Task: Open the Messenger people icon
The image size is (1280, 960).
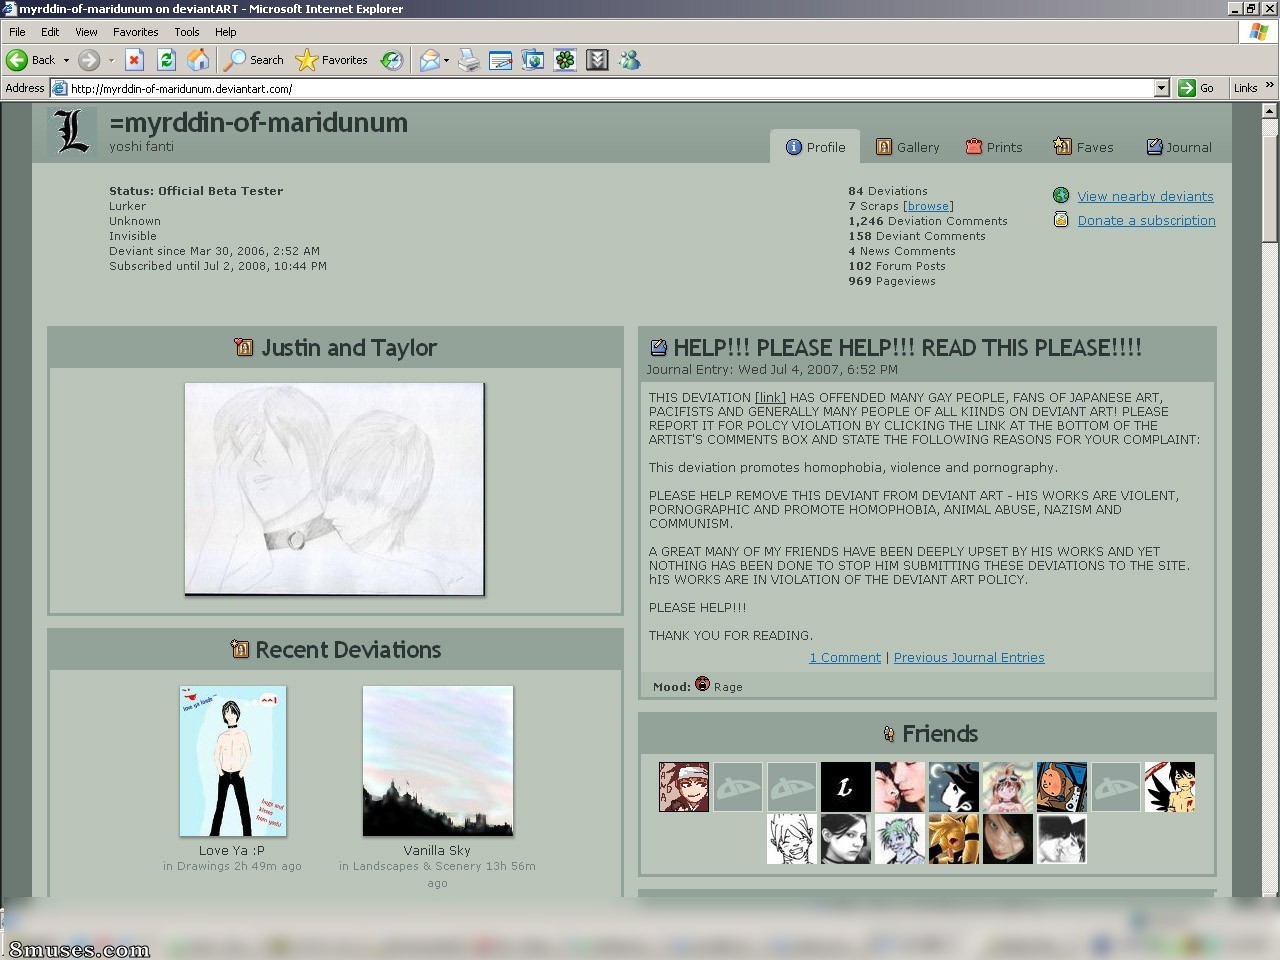Action: tap(629, 60)
